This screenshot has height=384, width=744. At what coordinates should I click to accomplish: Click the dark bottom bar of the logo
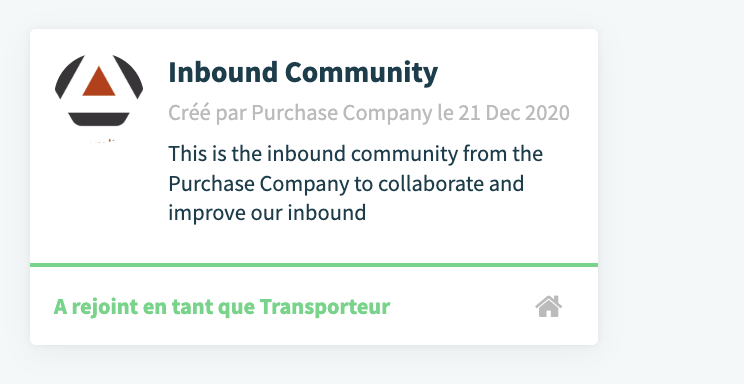coord(99,119)
